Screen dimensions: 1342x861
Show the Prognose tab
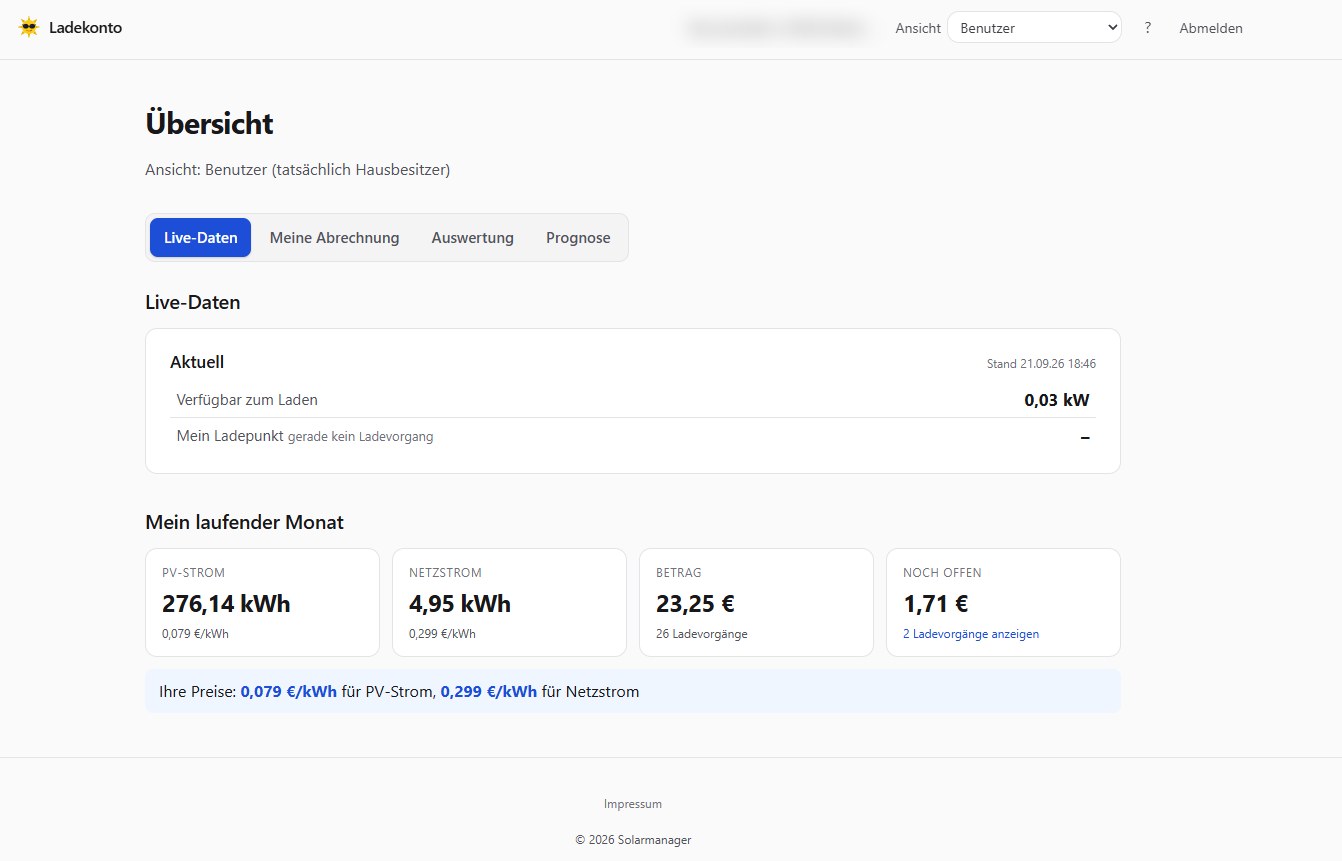tap(578, 238)
